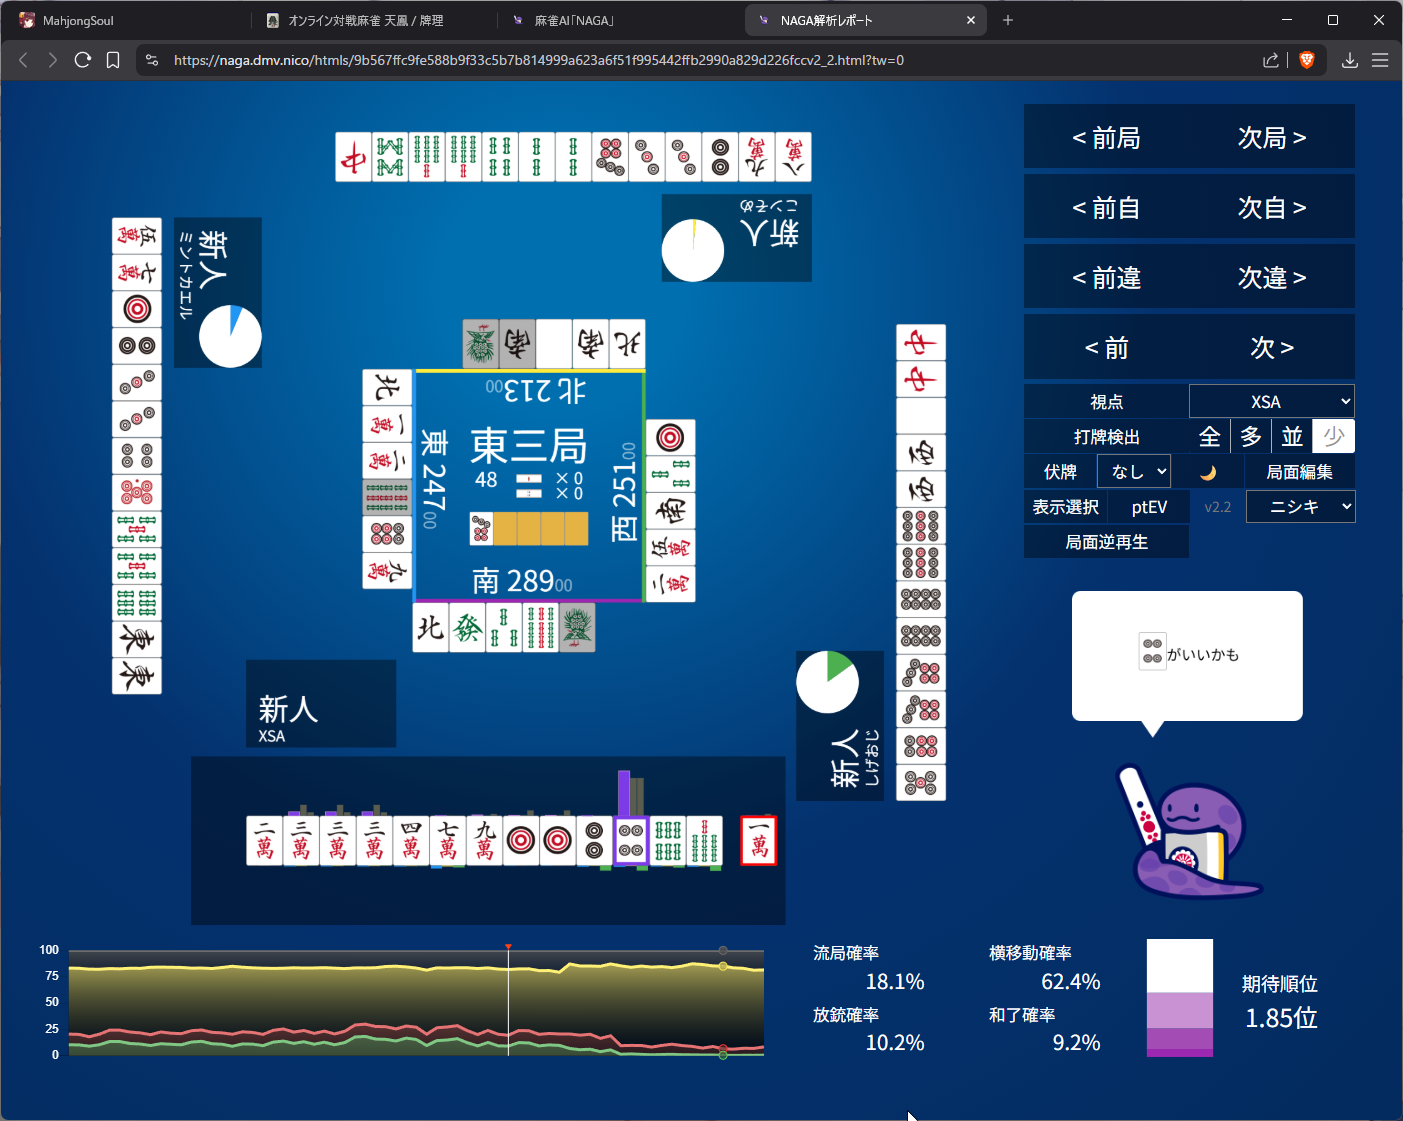Open the browser downloads icon
Viewport: 1403px width, 1121px height.
pyautogui.click(x=1349, y=60)
